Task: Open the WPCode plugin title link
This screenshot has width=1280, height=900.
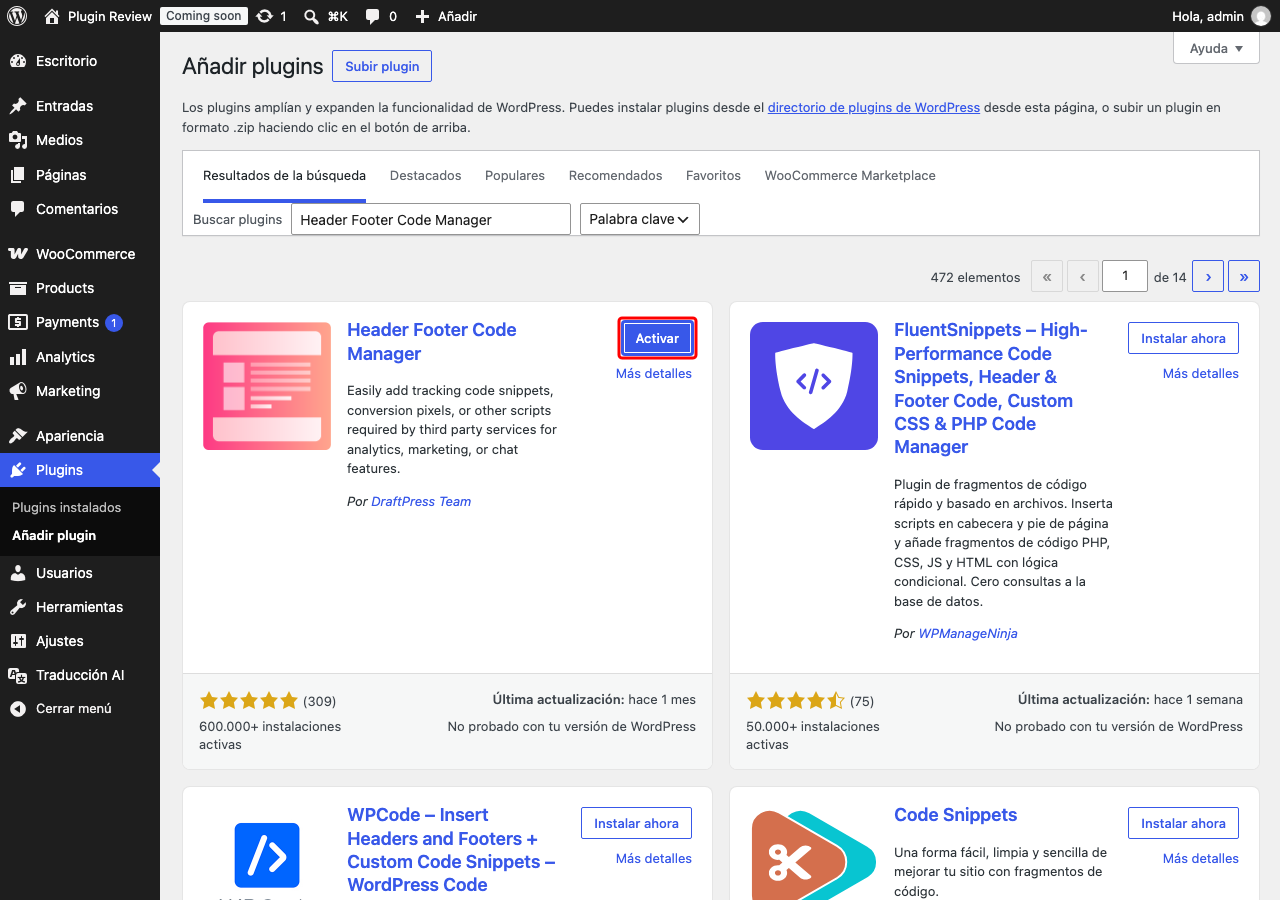Action: 451,850
